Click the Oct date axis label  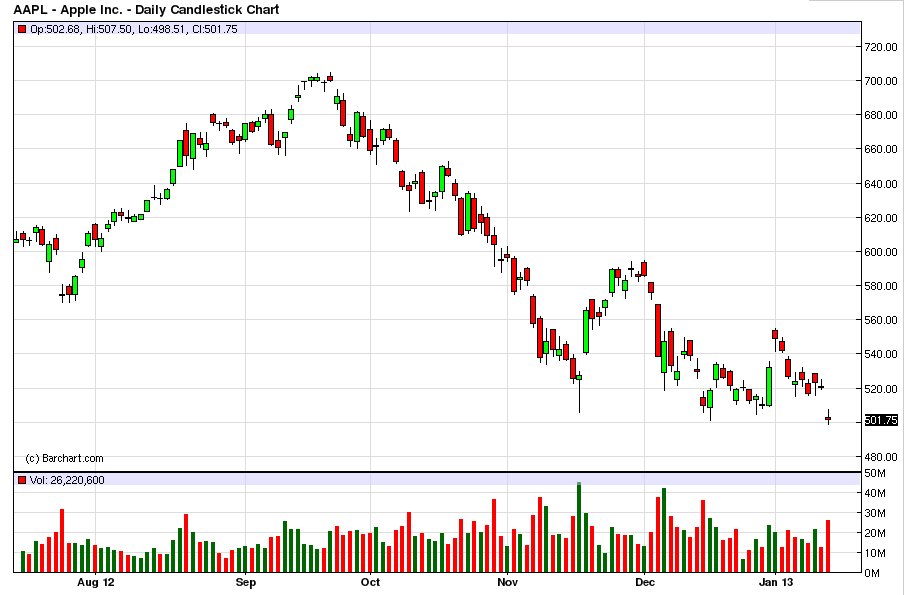[x=370, y=582]
